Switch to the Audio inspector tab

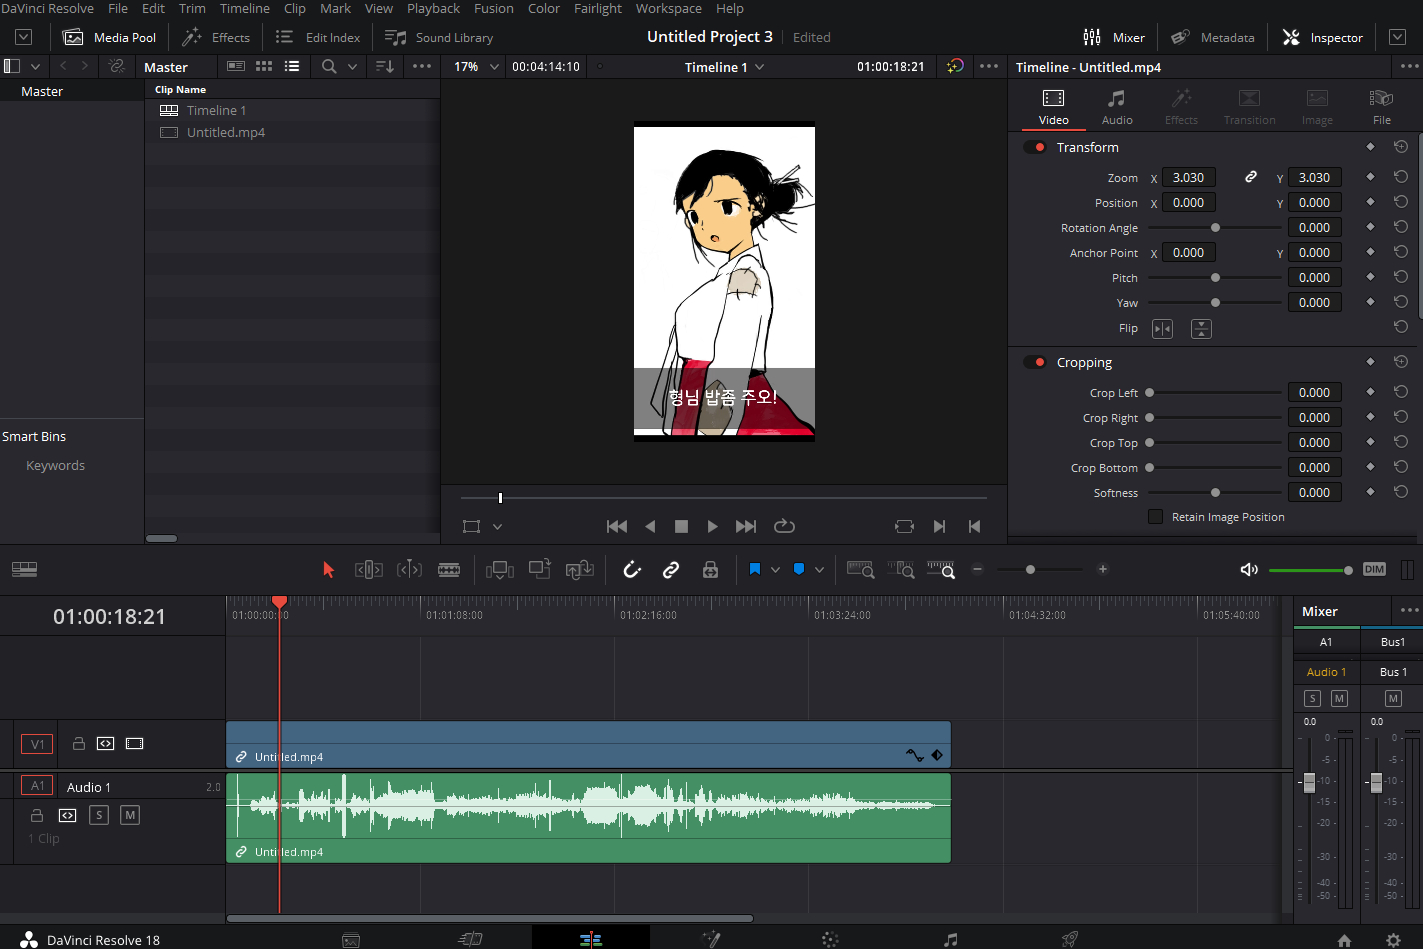click(x=1117, y=107)
